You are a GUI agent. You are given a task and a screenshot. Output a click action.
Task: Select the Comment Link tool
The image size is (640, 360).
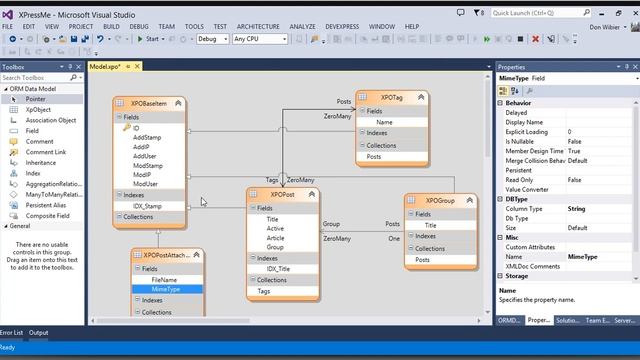point(45,152)
